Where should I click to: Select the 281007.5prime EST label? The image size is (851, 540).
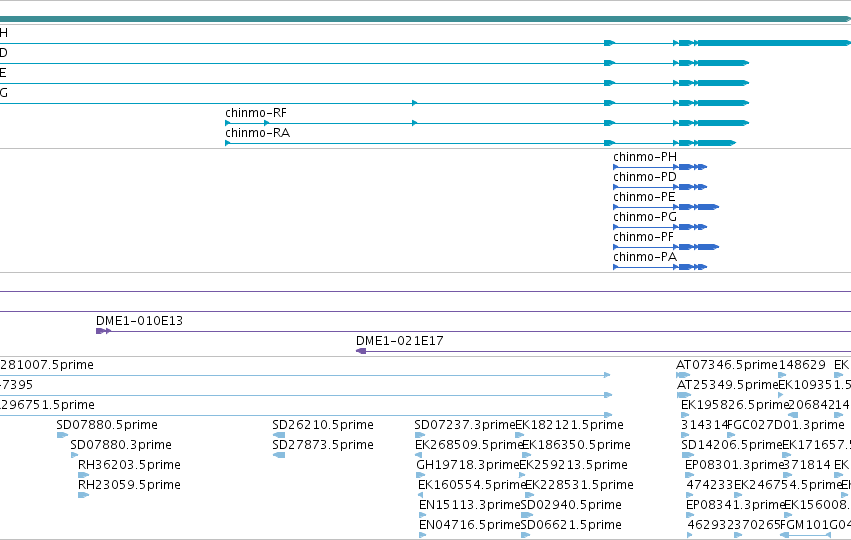[47, 365]
